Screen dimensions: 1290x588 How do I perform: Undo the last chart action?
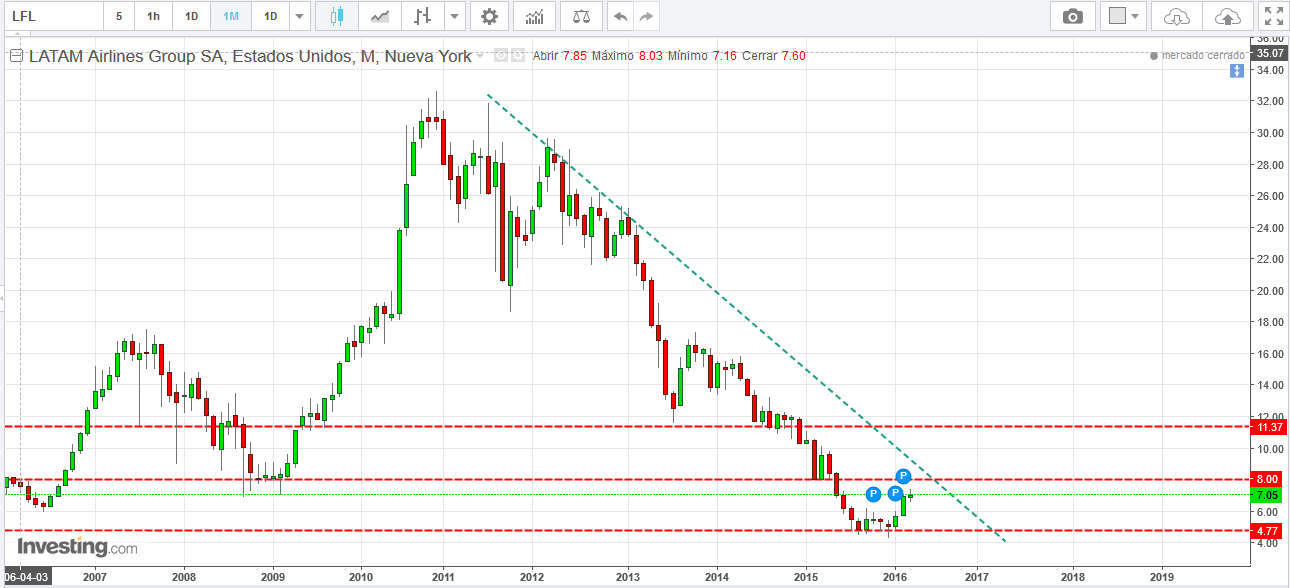click(x=621, y=16)
